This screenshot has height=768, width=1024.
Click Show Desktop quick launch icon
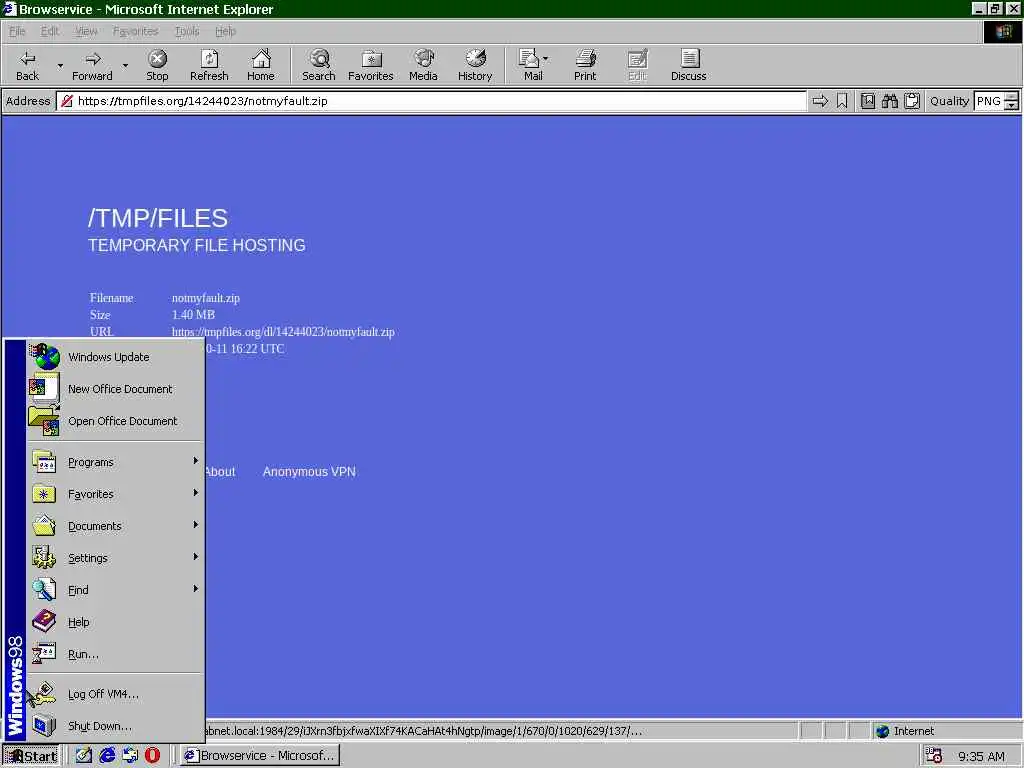tap(84, 756)
